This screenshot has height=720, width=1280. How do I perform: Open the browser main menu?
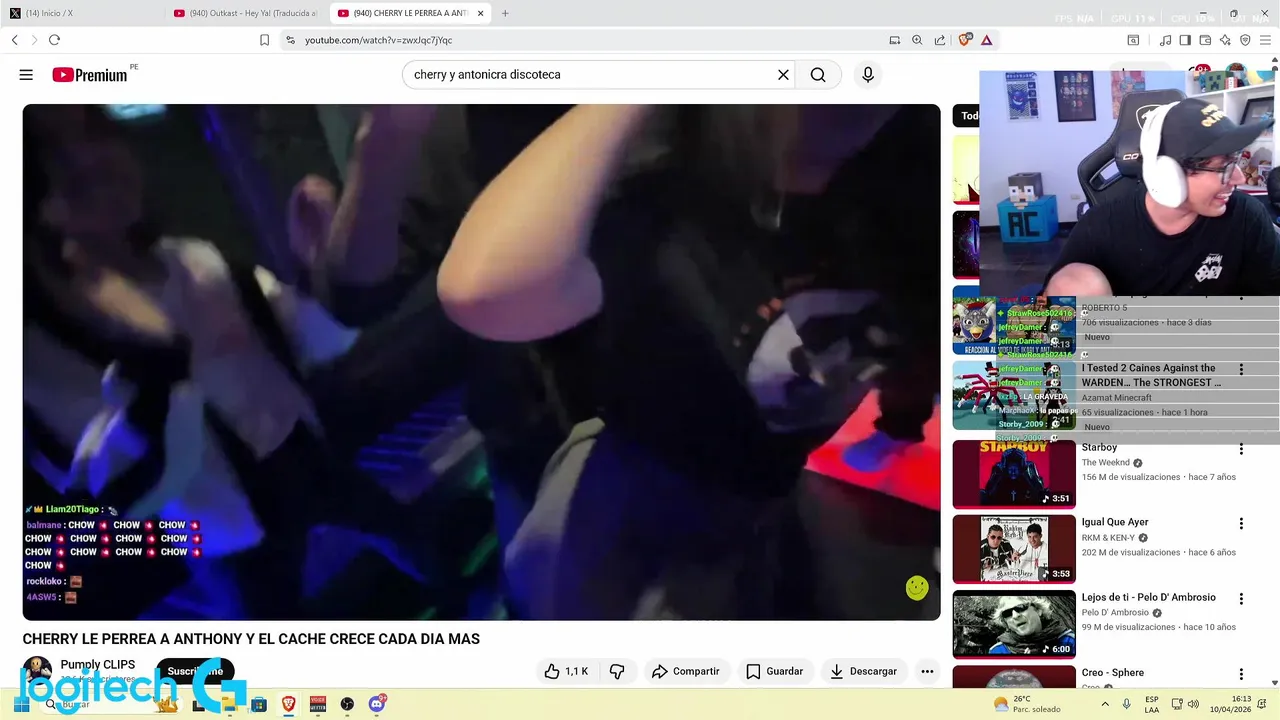[x=1266, y=40]
